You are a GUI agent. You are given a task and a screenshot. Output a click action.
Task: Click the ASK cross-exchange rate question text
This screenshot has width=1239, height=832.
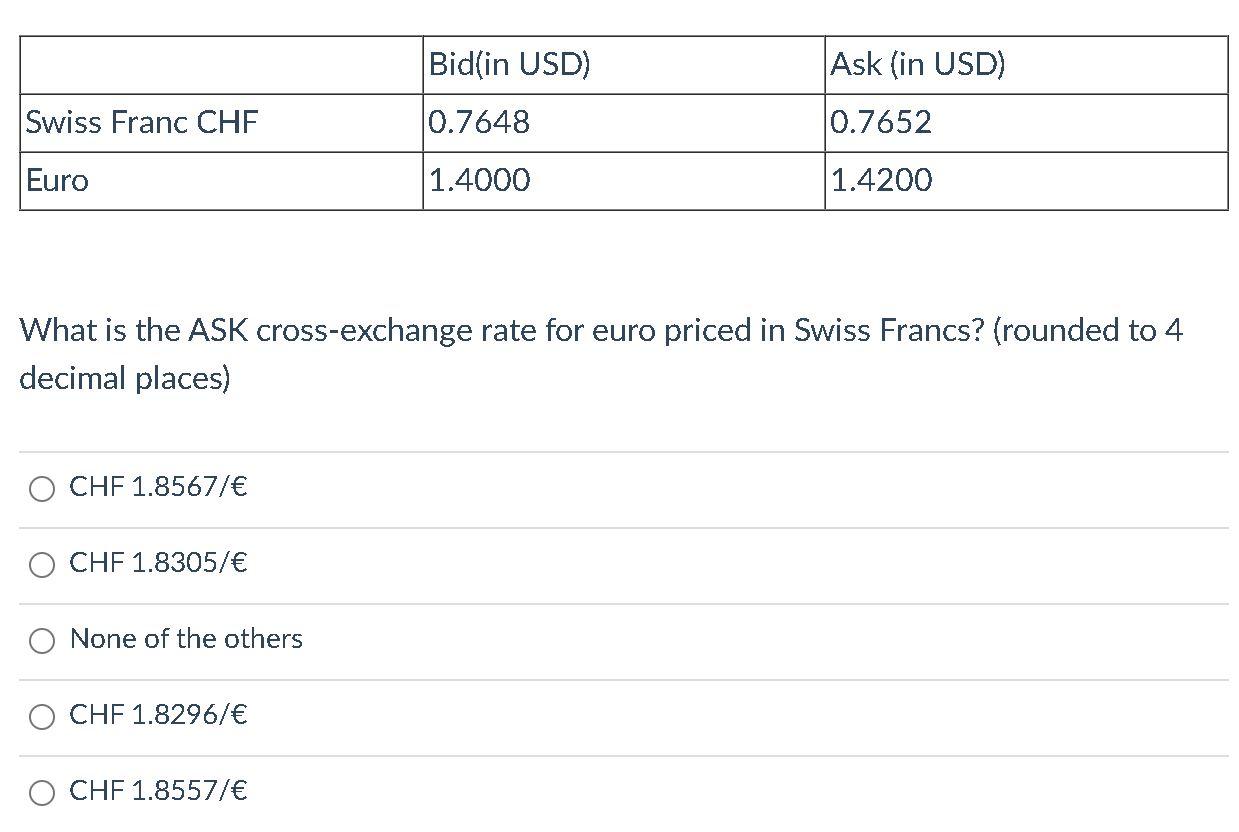click(601, 354)
